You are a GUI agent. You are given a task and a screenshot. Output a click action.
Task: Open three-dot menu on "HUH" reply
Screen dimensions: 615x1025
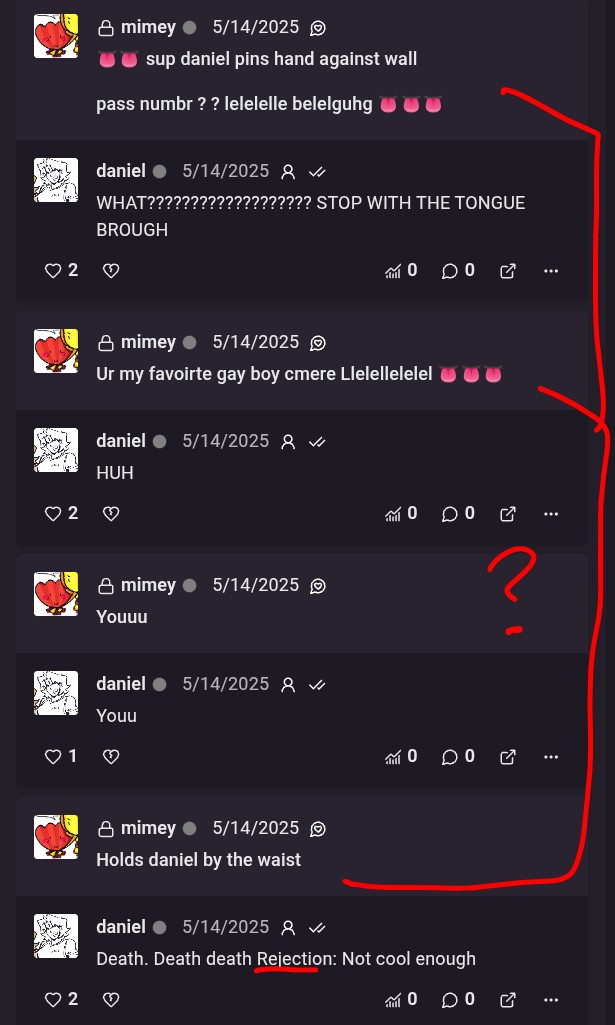tap(551, 514)
